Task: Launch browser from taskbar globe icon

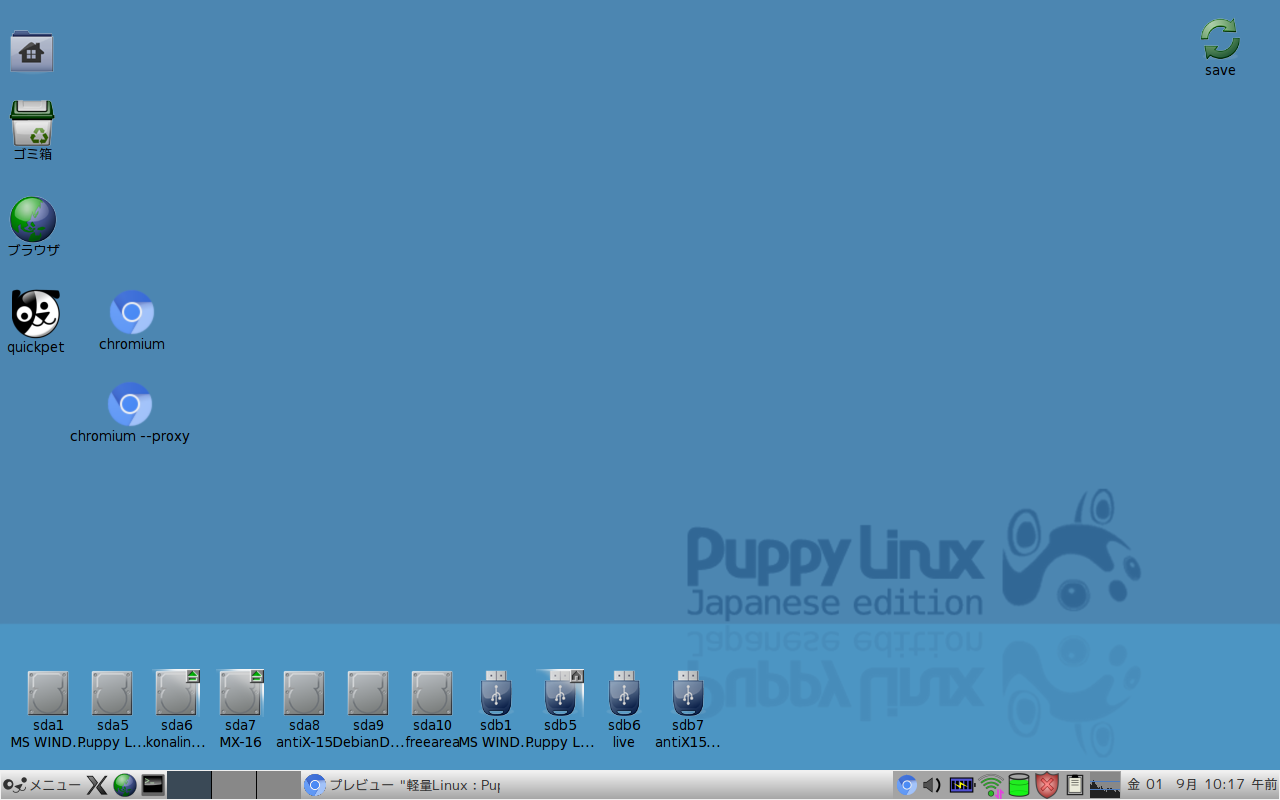Action: (x=125, y=785)
